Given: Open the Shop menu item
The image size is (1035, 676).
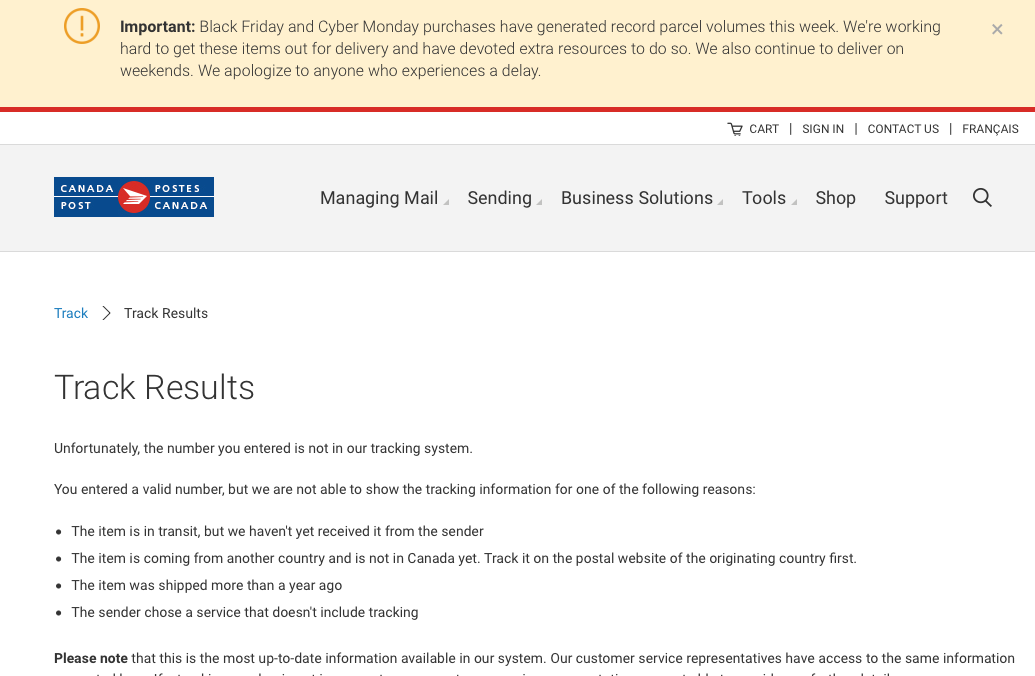Looking at the screenshot, I should [x=835, y=198].
